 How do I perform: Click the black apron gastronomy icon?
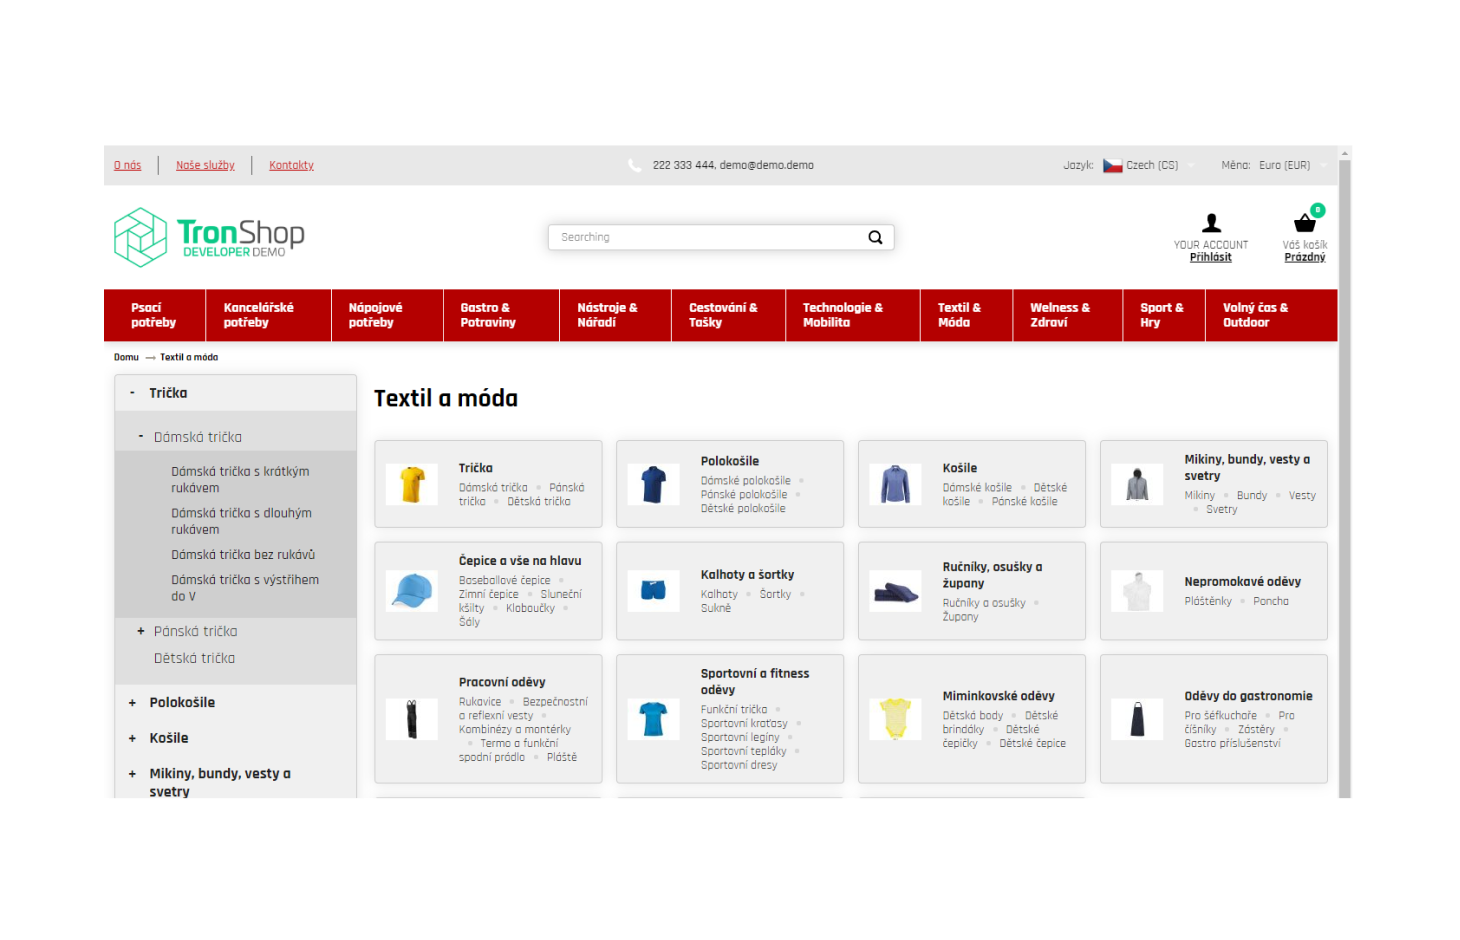1137,719
